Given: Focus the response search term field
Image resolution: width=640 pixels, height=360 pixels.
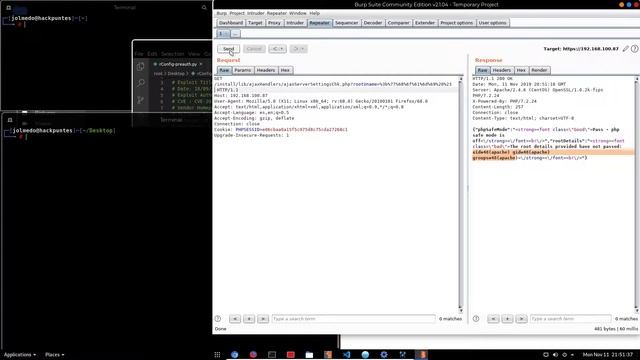Looking at the screenshot, I should coord(571,319).
